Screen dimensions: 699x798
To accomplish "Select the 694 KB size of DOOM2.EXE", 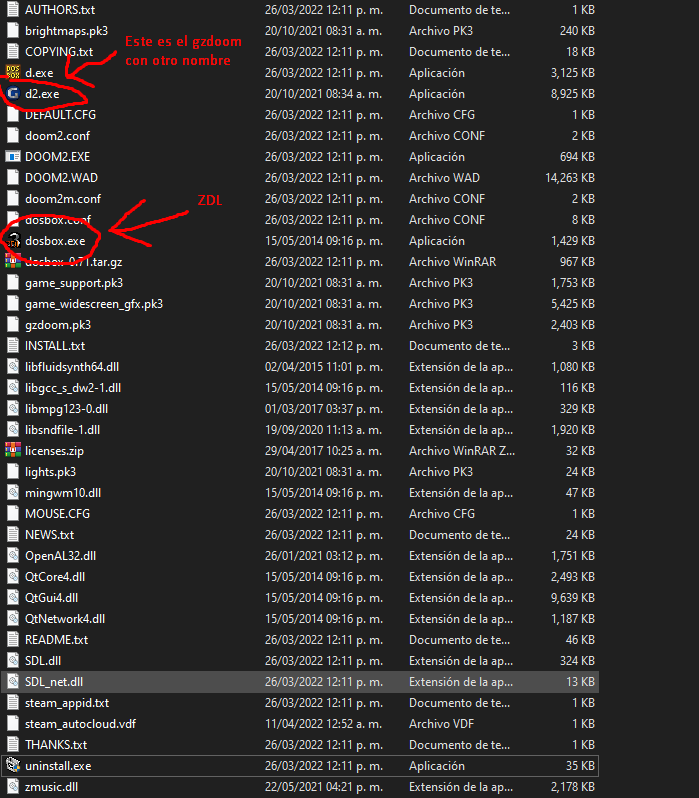I will (x=577, y=157).
